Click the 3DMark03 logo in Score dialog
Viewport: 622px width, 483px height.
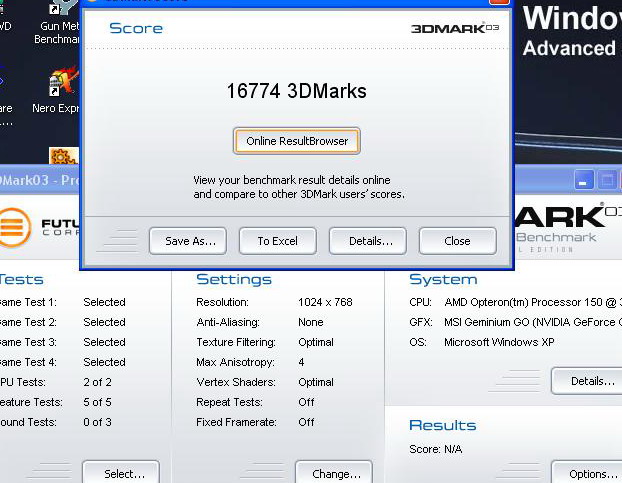[x=455, y=28]
